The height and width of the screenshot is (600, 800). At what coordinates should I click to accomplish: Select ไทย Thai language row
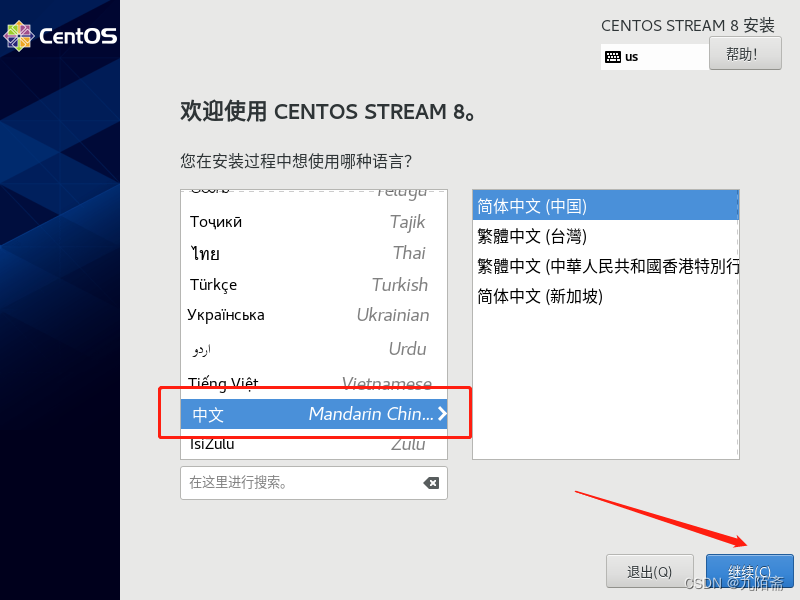[314, 253]
